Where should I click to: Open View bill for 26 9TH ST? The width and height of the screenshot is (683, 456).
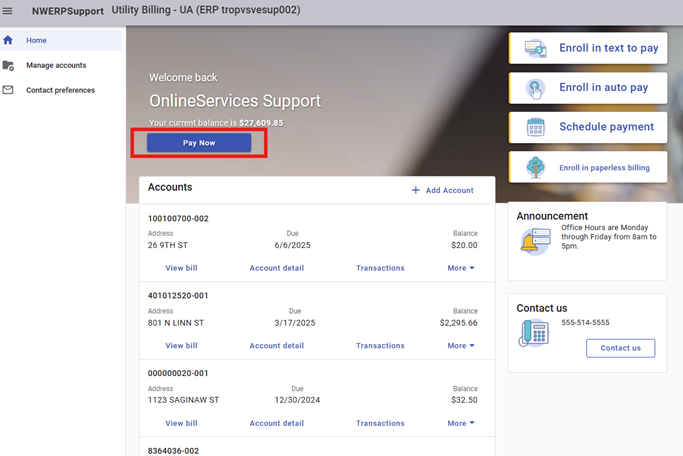(181, 268)
